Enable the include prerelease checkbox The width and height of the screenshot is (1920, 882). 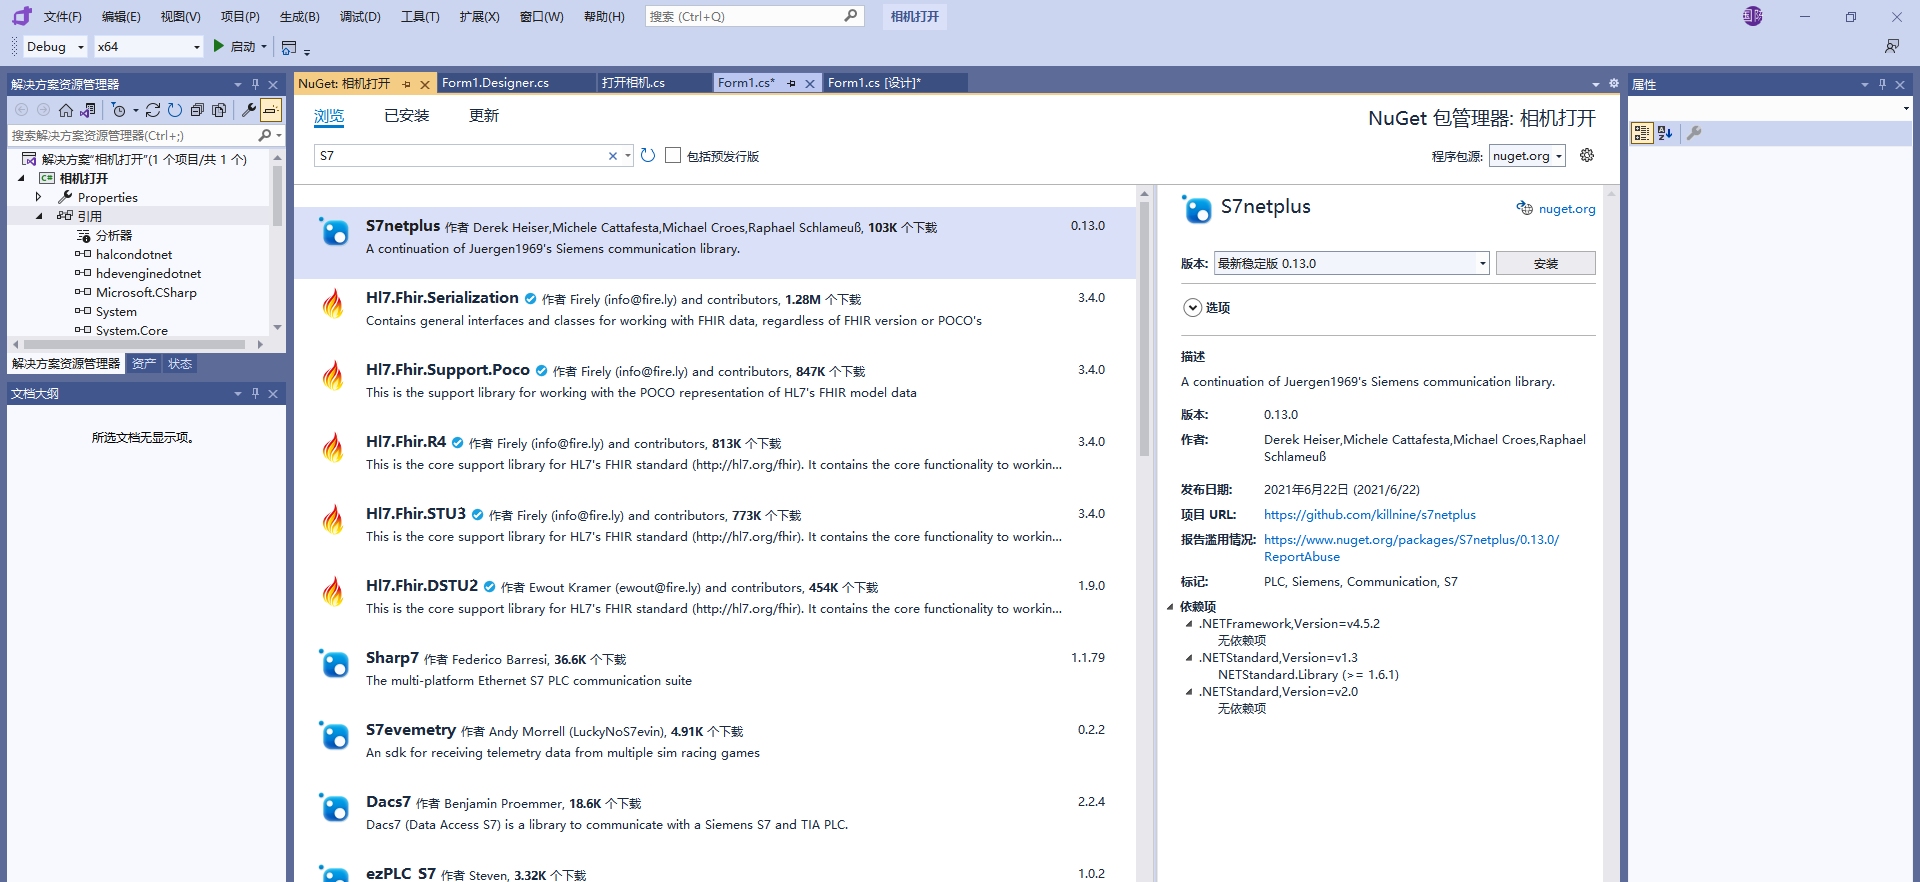673,155
